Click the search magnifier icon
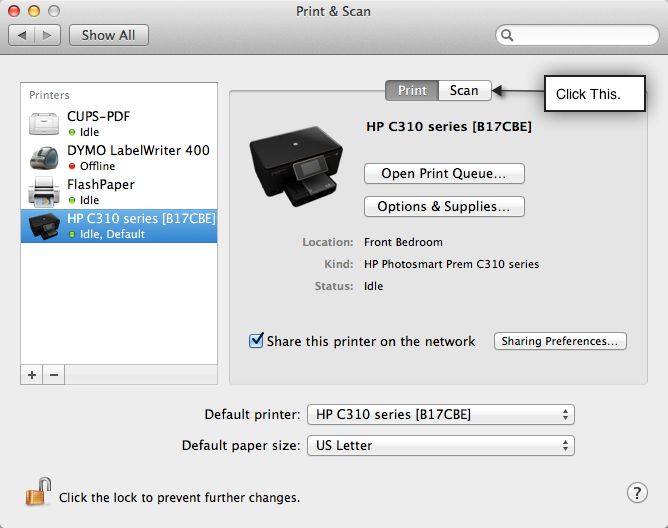The height and width of the screenshot is (528, 668). tap(507, 35)
